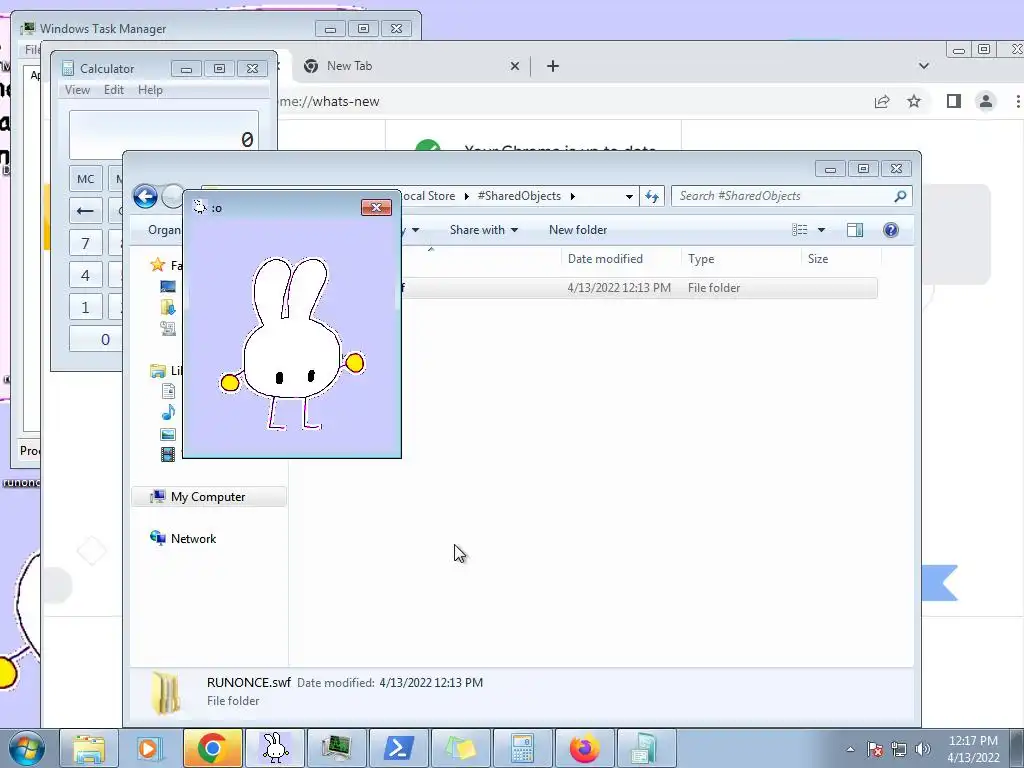The width and height of the screenshot is (1024, 768).
Task: Select Pictures library icon in sidebar
Action: pos(168,434)
